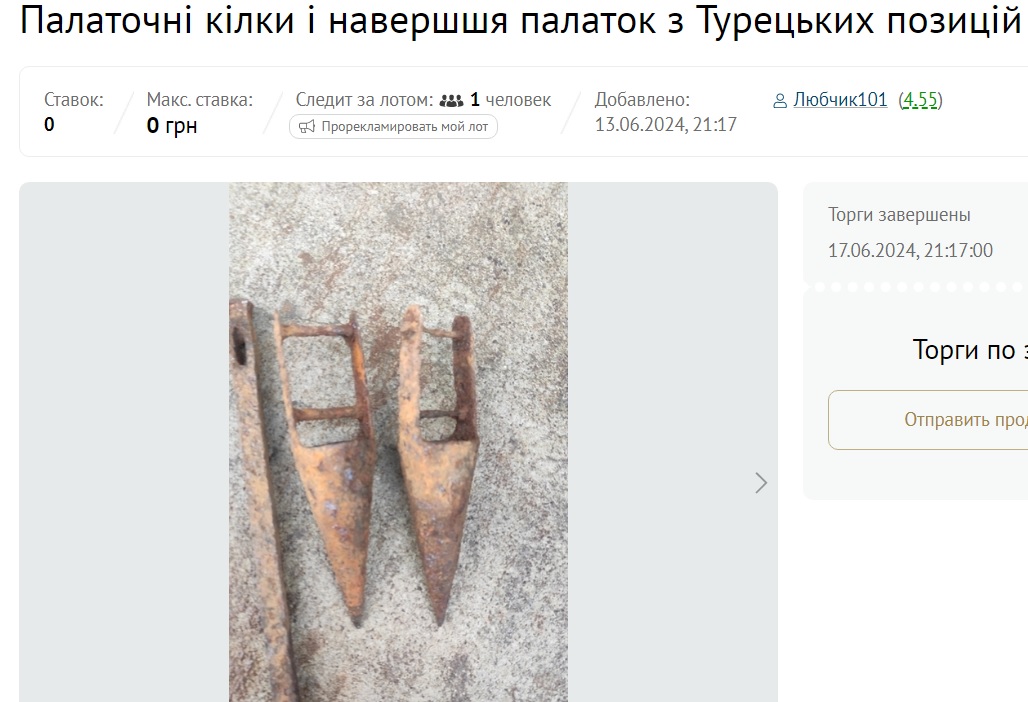Viewport: 1028px width, 702px height.
Task: Click the right gray margin of the gallery
Action: pos(673,442)
